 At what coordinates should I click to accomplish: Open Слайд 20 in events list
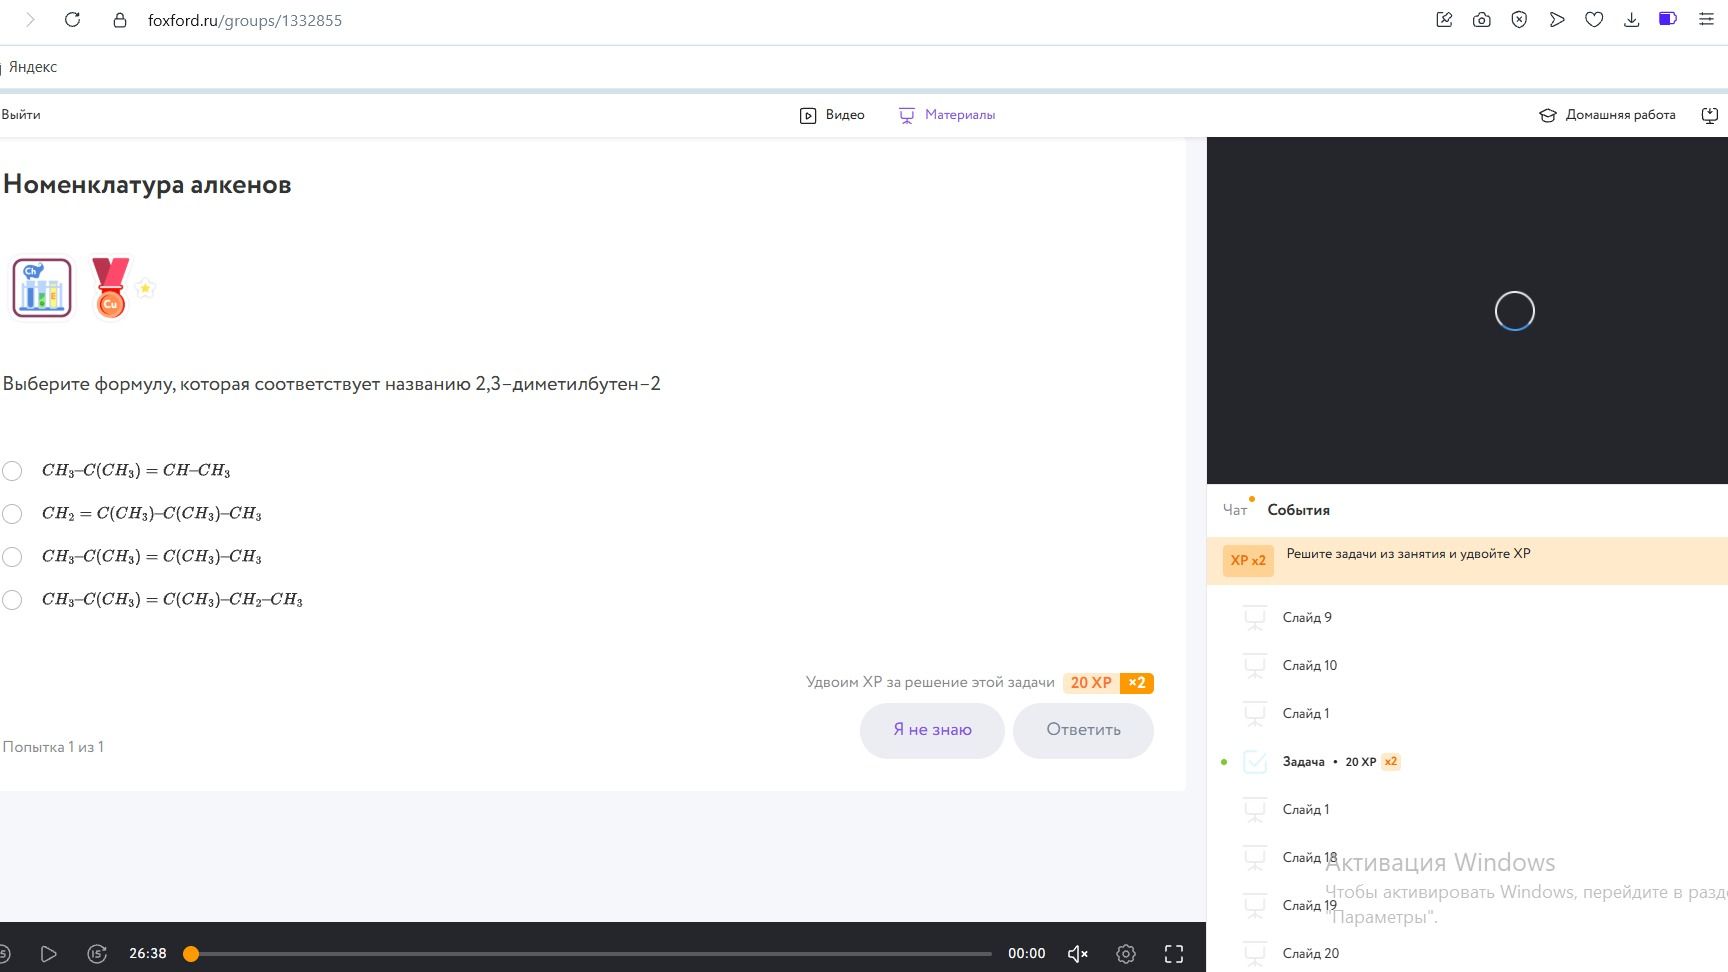[x=1310, y=954]
